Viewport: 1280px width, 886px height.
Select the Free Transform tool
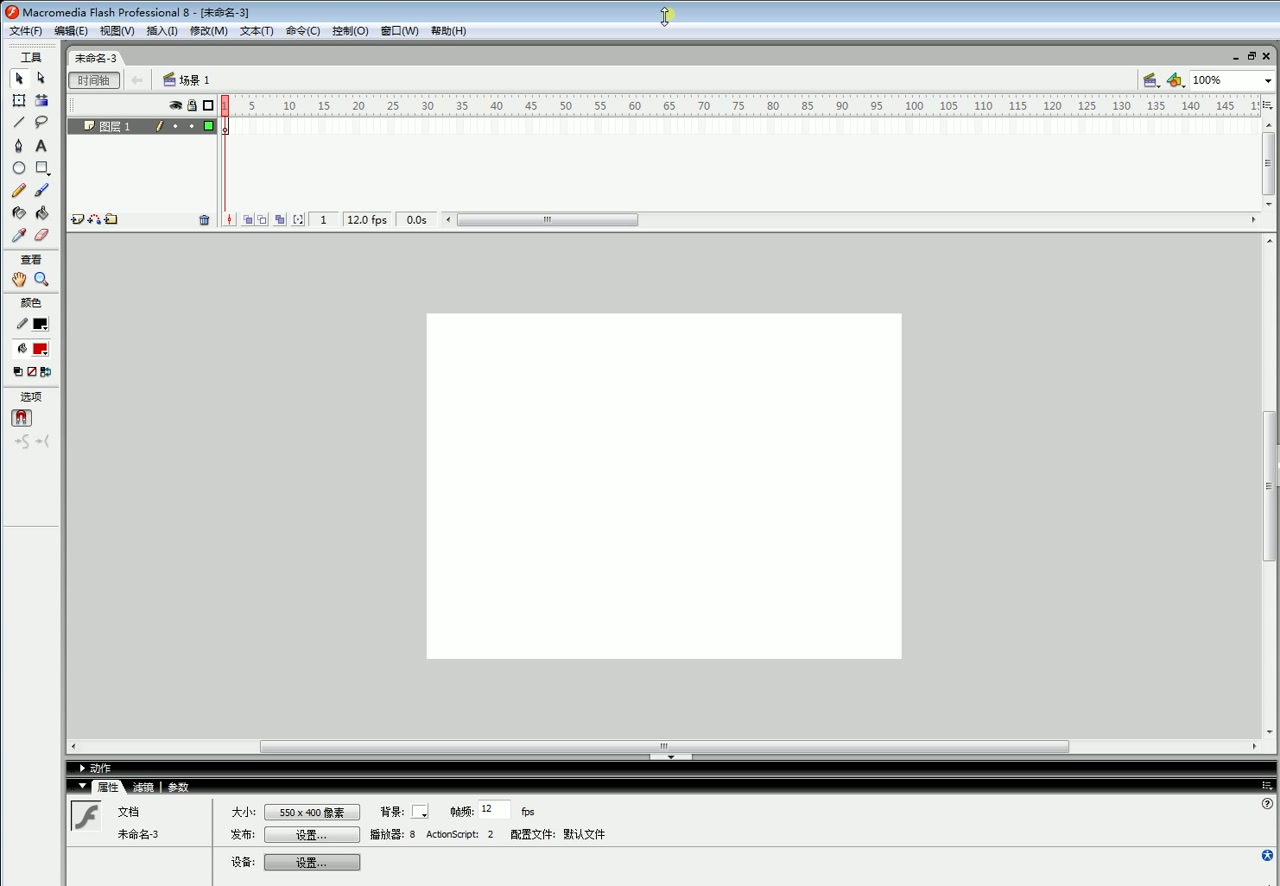click(x=18, y=100)
